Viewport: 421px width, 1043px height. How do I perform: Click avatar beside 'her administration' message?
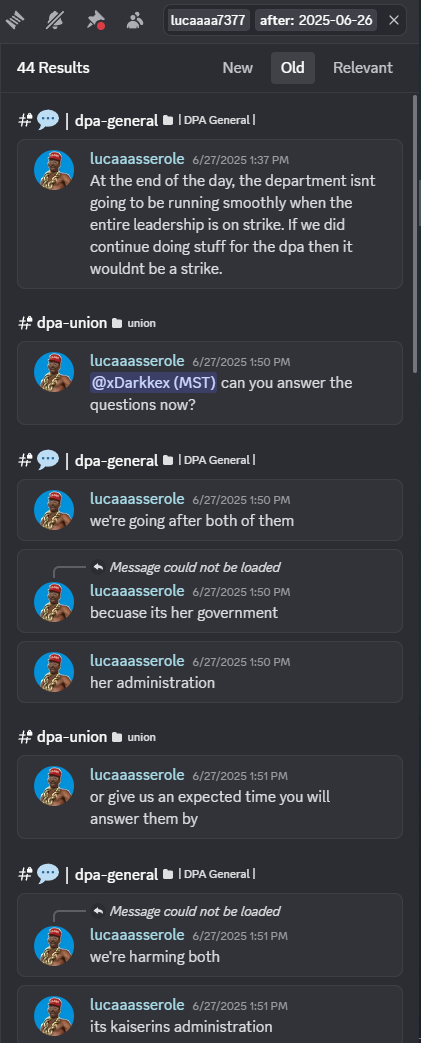pos(54,672)
